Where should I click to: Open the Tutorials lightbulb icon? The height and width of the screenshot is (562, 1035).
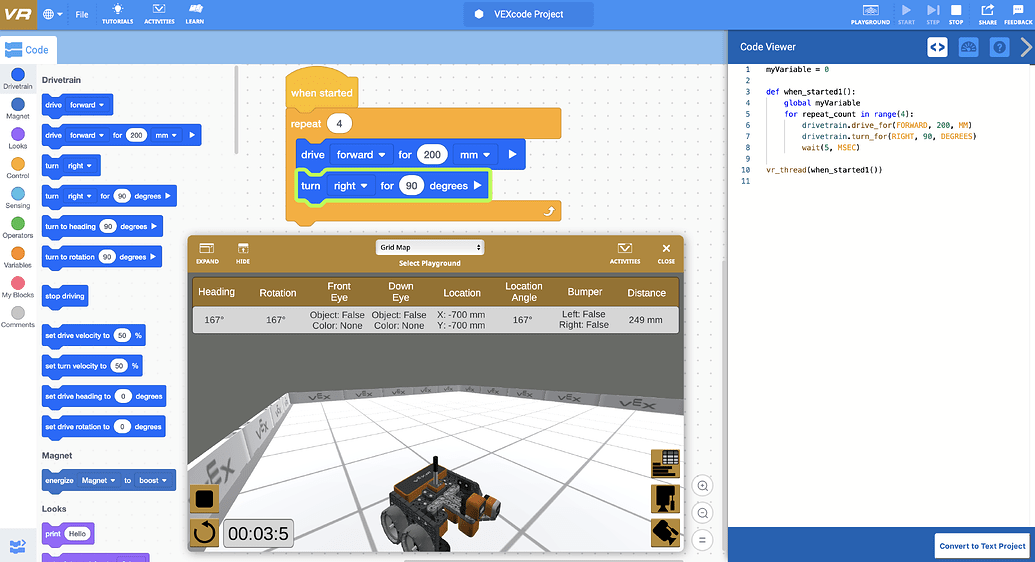[x=118, y=13]
